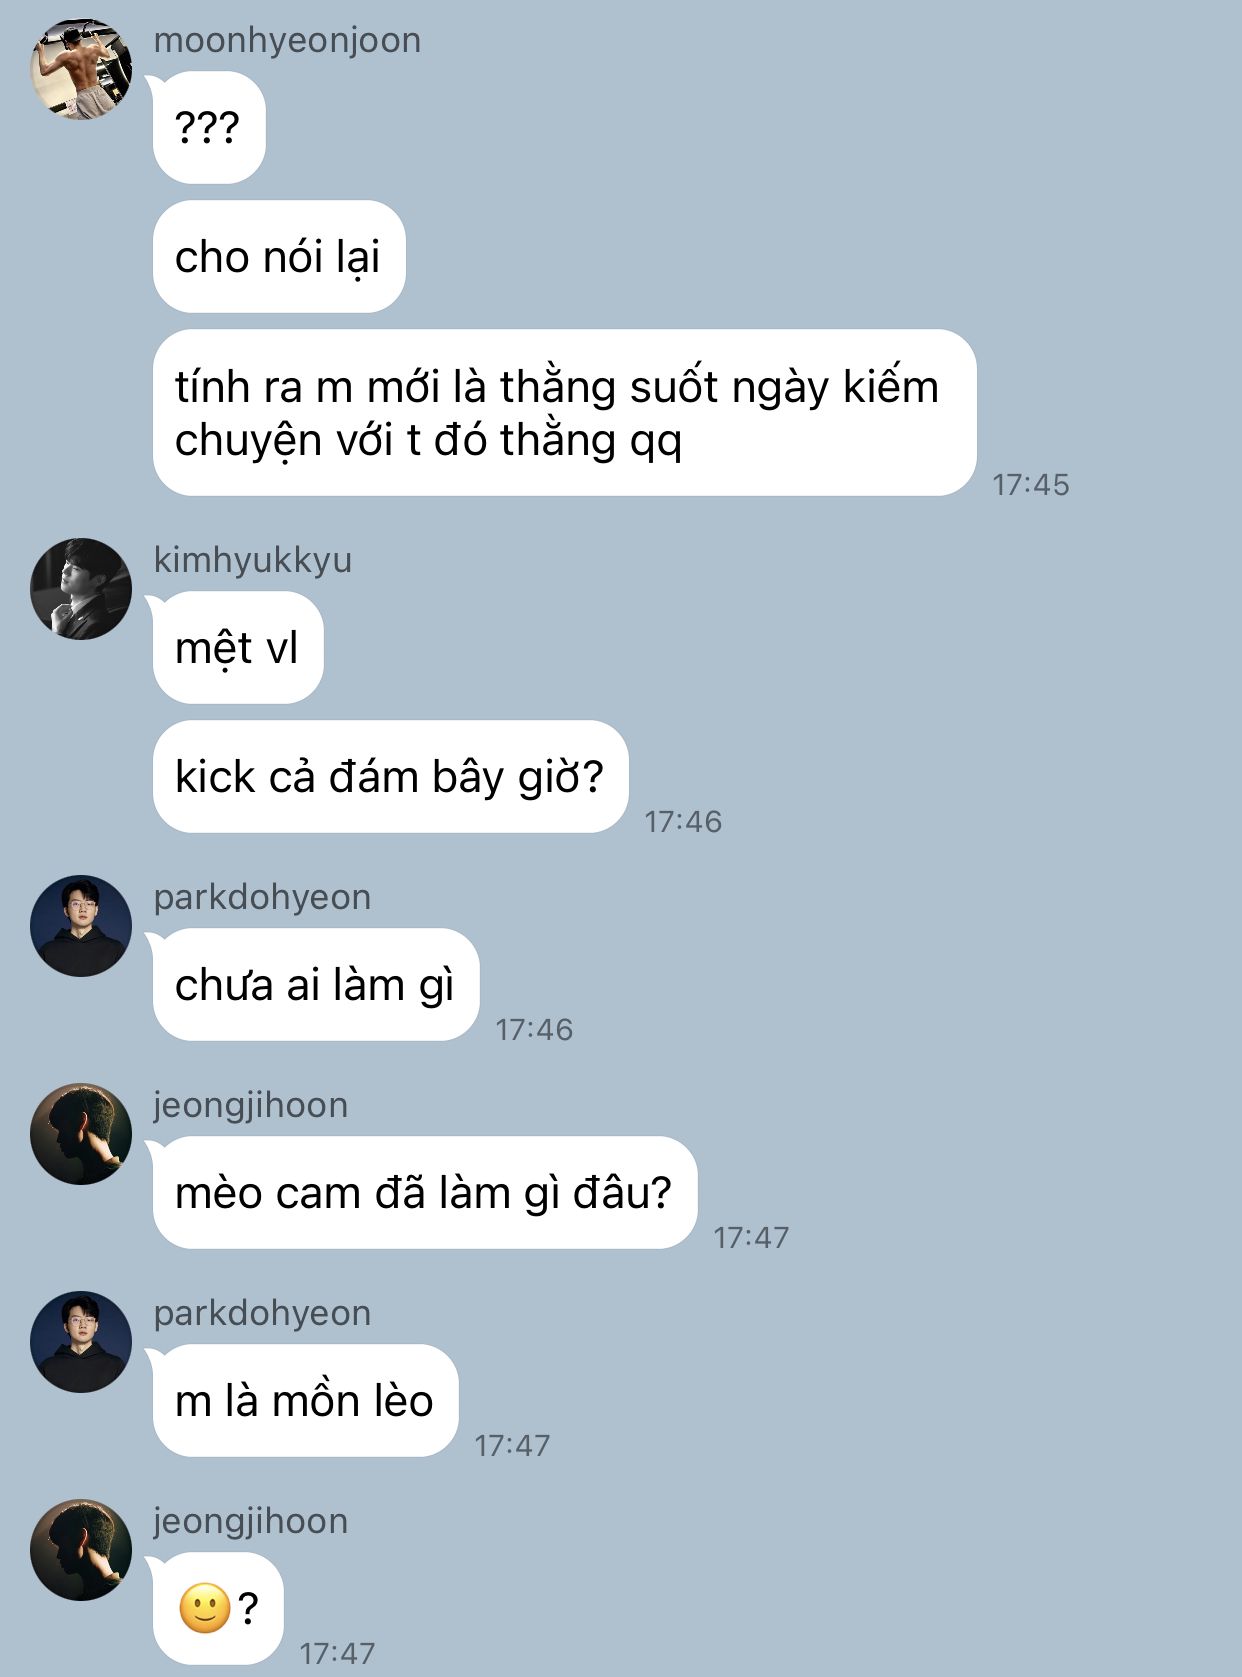The image size is (1242, 1677).
Task: Click the 17:45 timestamp
Action: tap(1031, 485)
